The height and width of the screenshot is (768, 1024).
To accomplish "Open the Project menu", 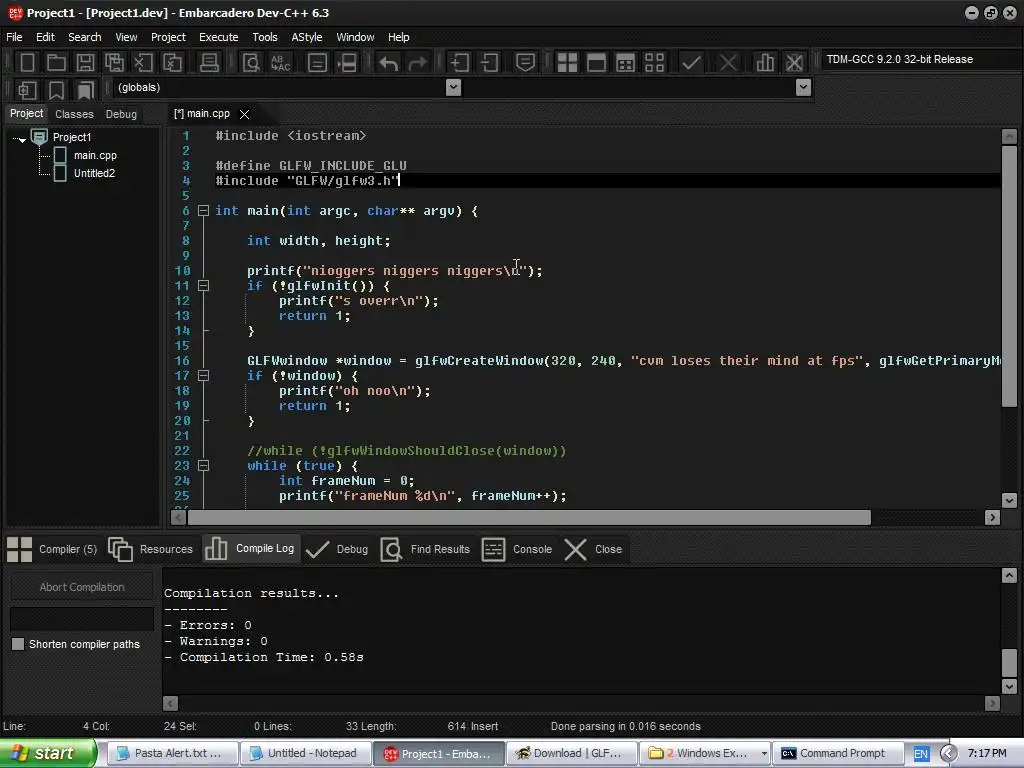I will [x=168, y=37].
